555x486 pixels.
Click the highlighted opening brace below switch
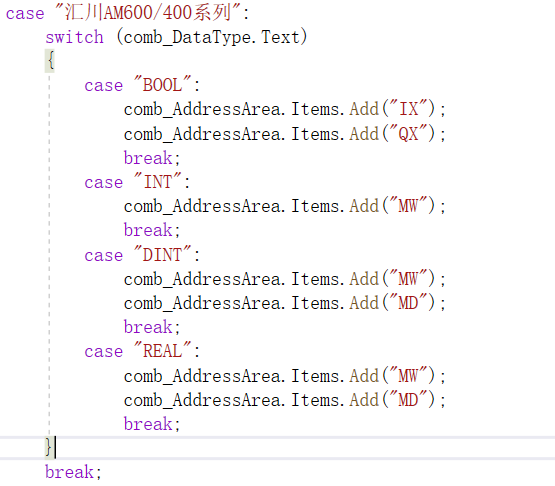pyautogui.click(x=50, y=61)
